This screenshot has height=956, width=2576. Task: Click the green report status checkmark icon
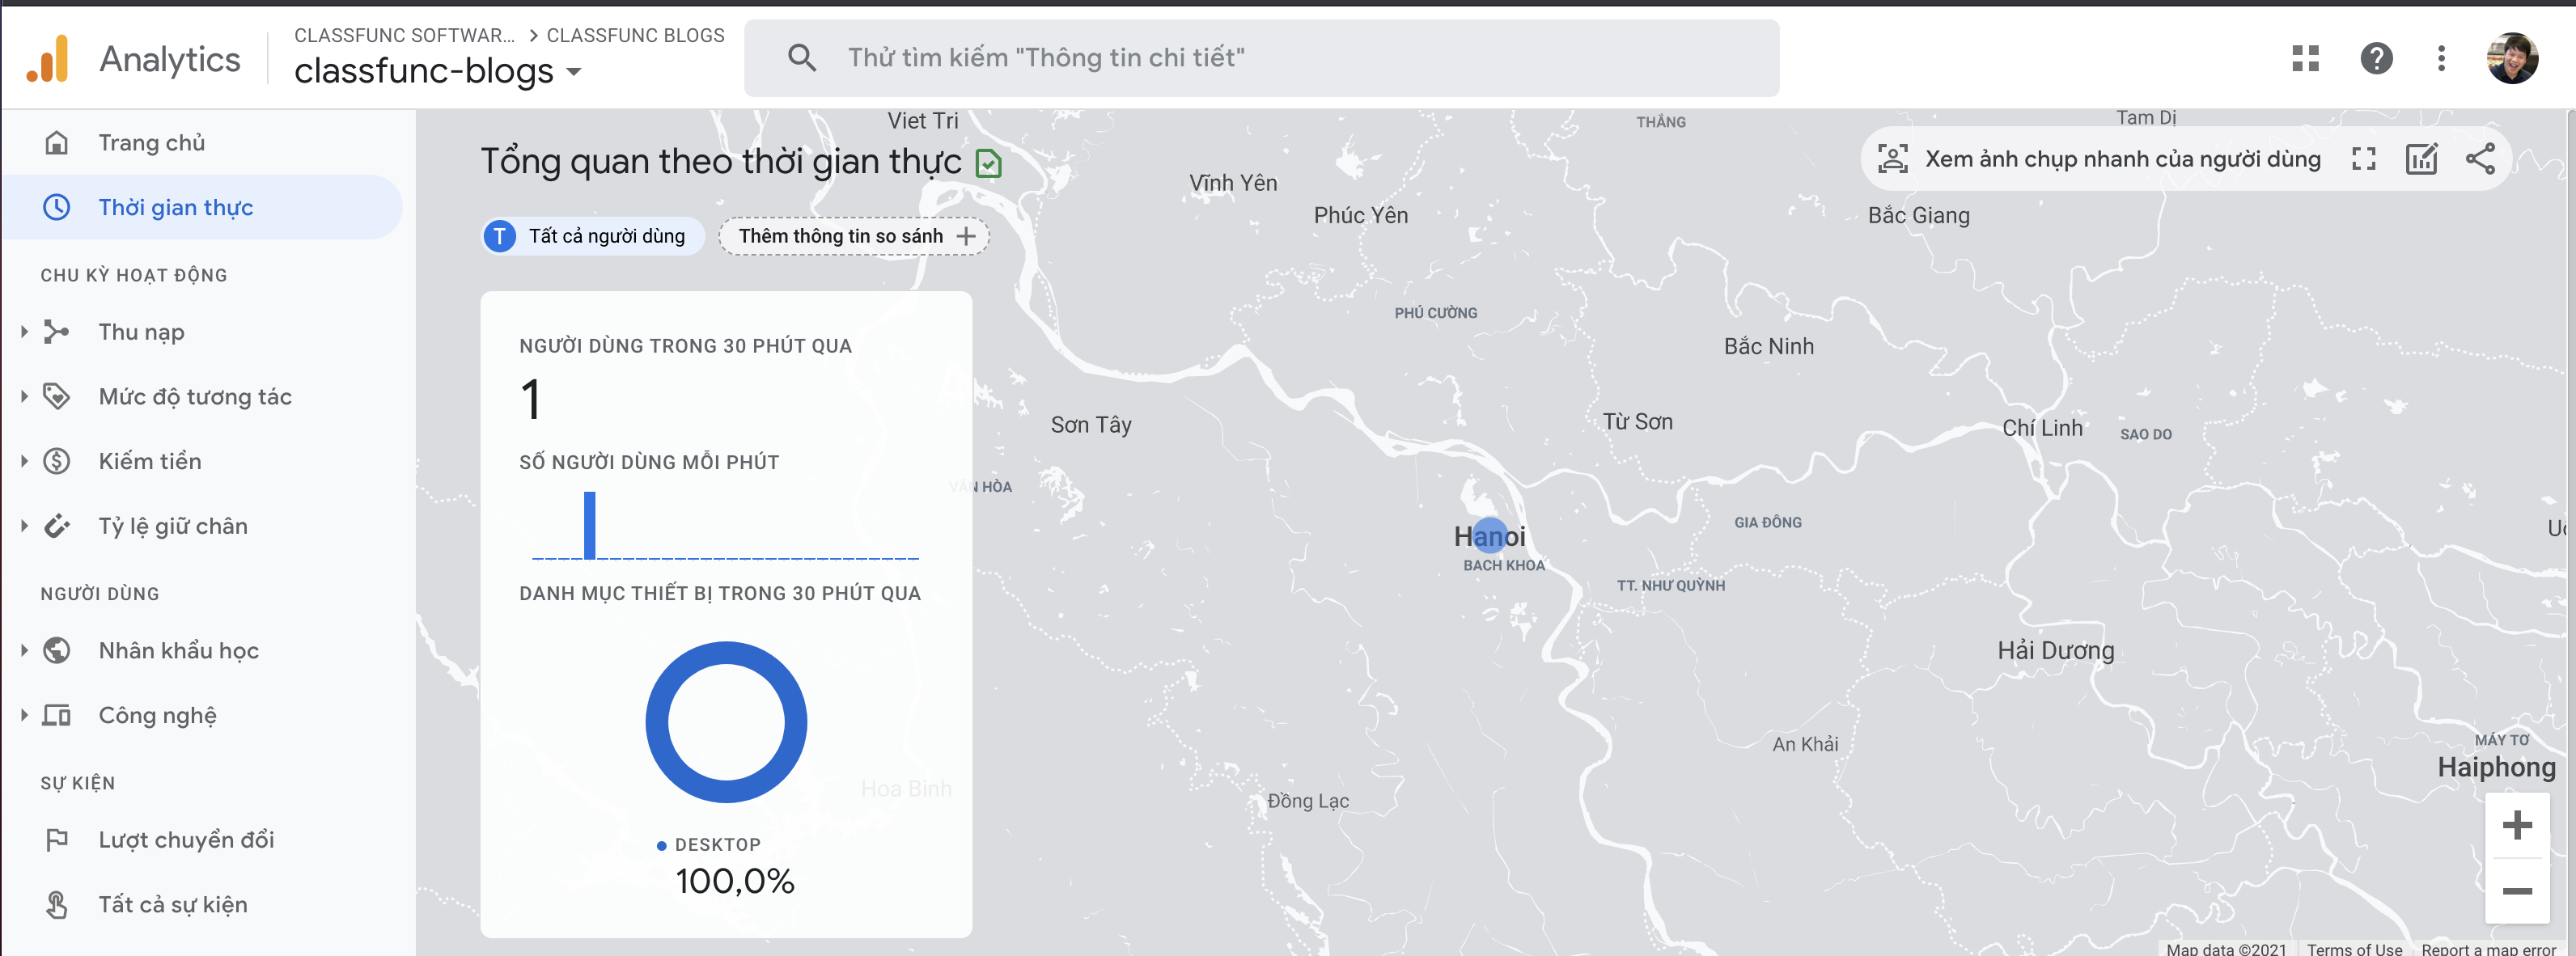click(x=988, y=163)
